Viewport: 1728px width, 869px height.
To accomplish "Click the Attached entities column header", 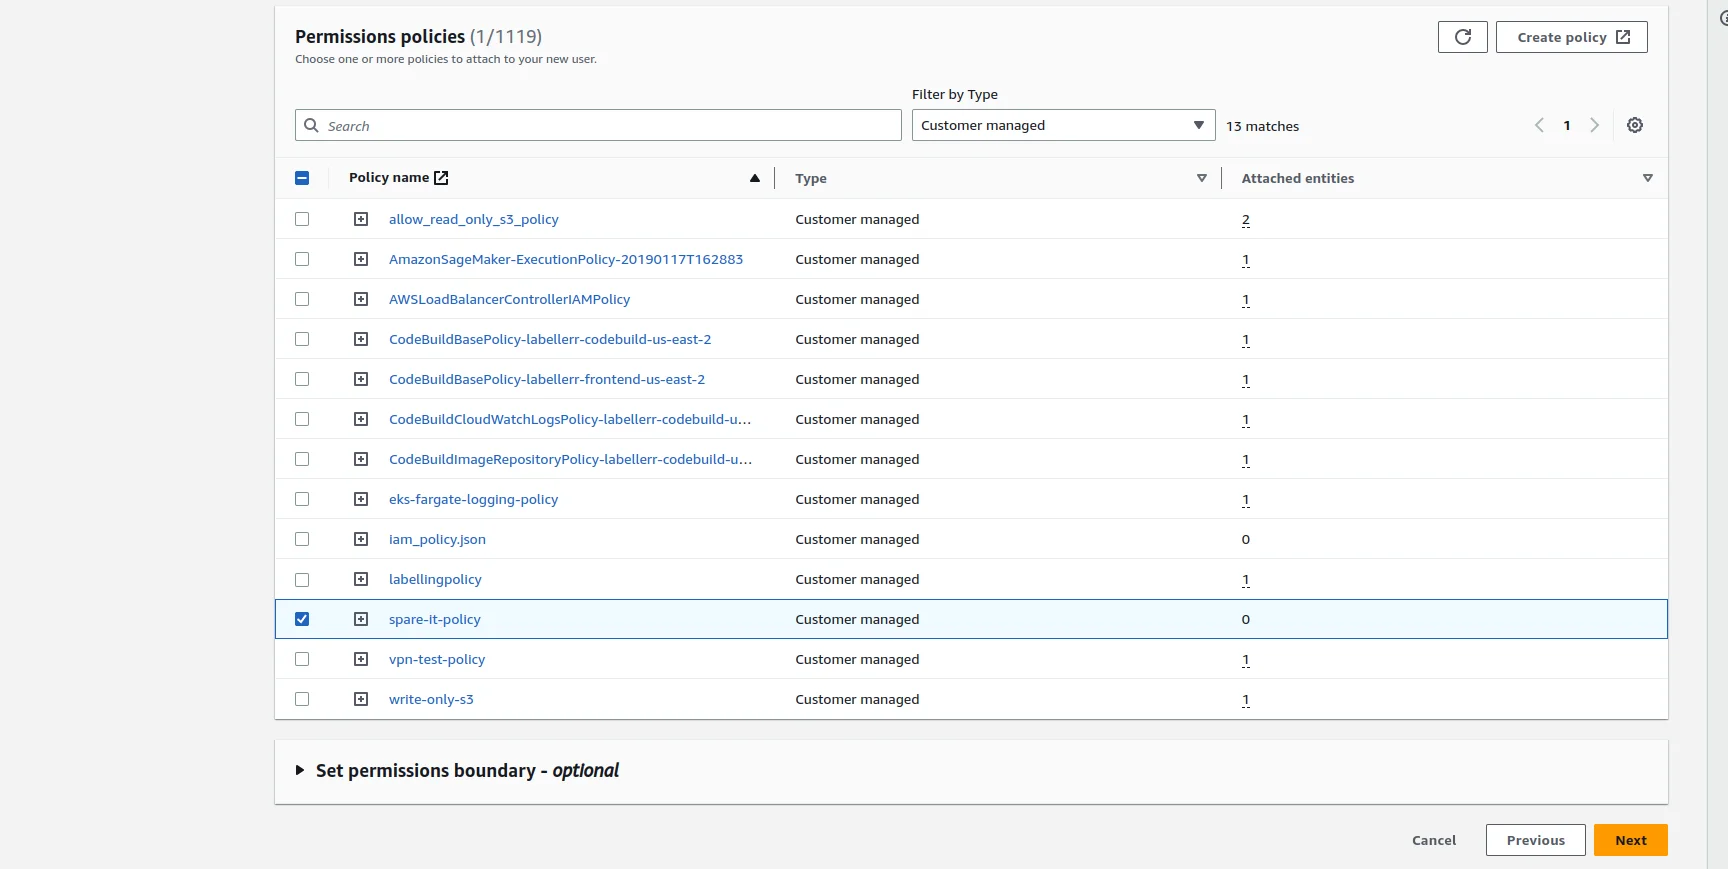I will (x=1297, y=178).
